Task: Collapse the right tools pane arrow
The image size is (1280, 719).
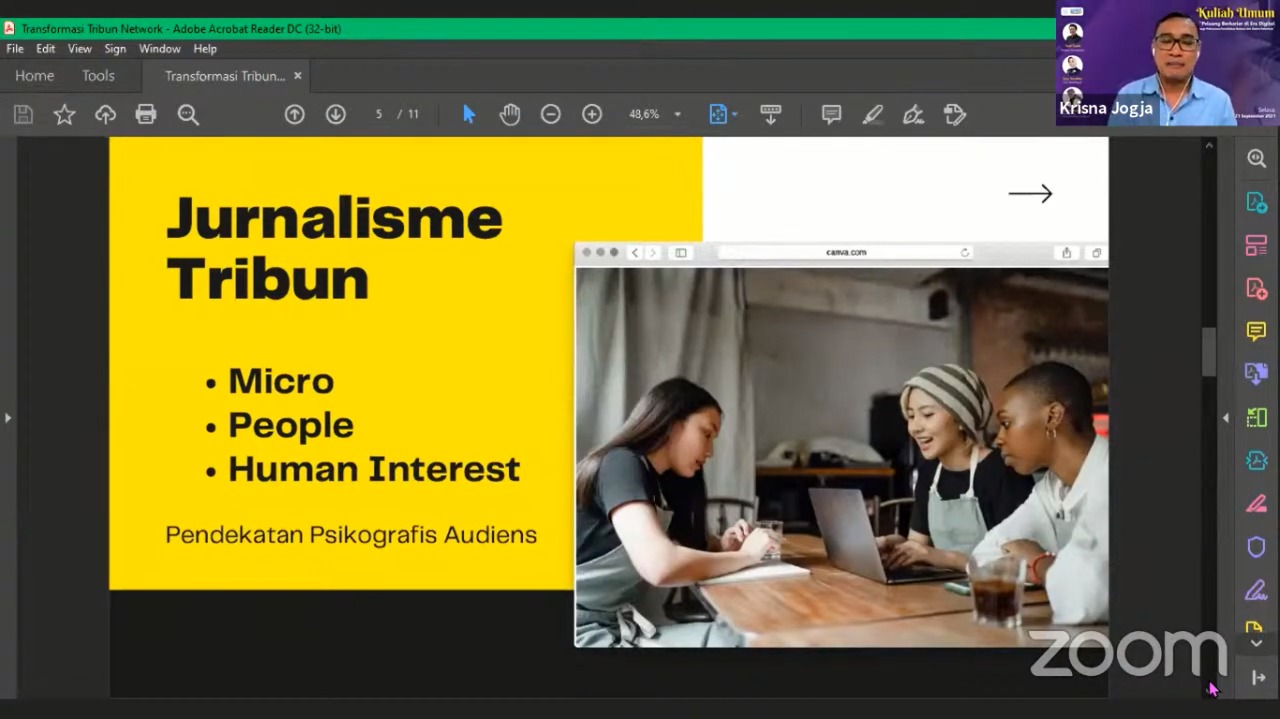Action: pyautogui.click(x=1226, y=418)
